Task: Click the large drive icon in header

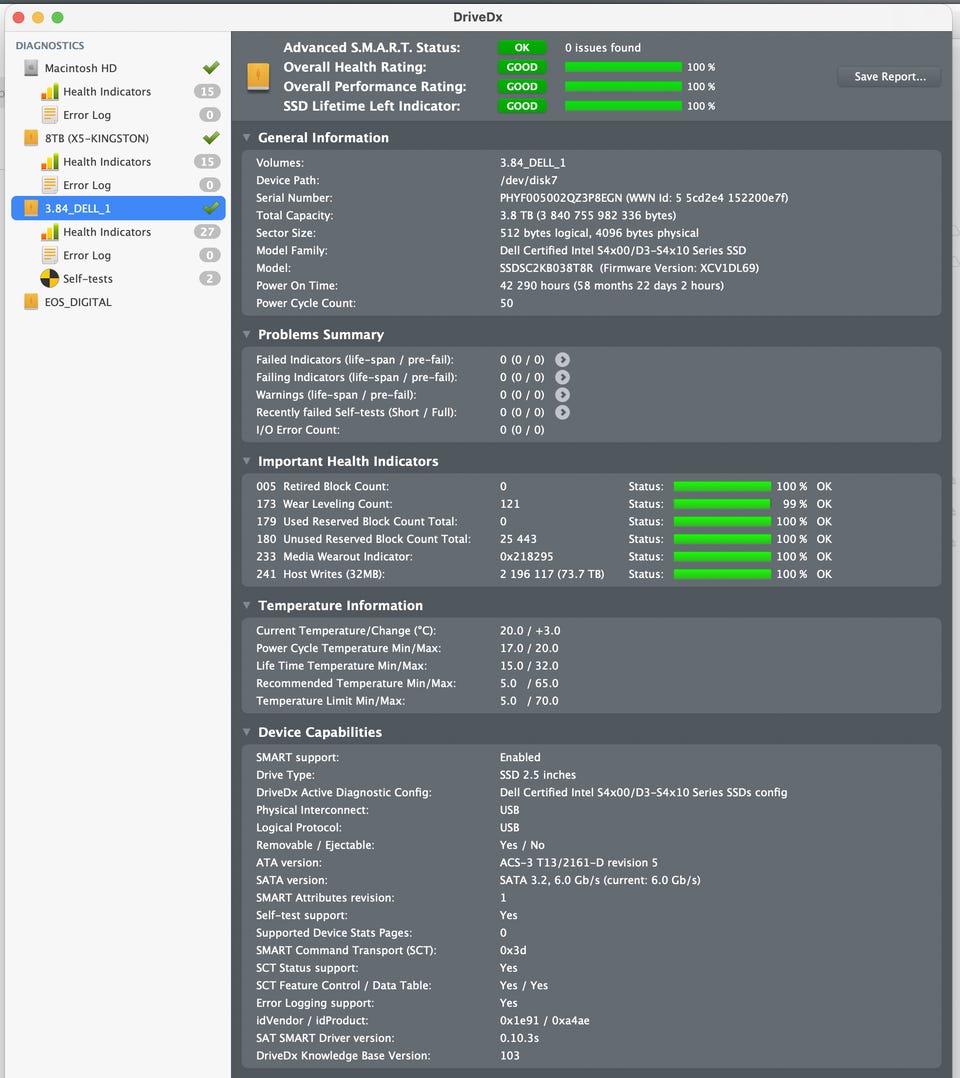Action: coord(258,76)
